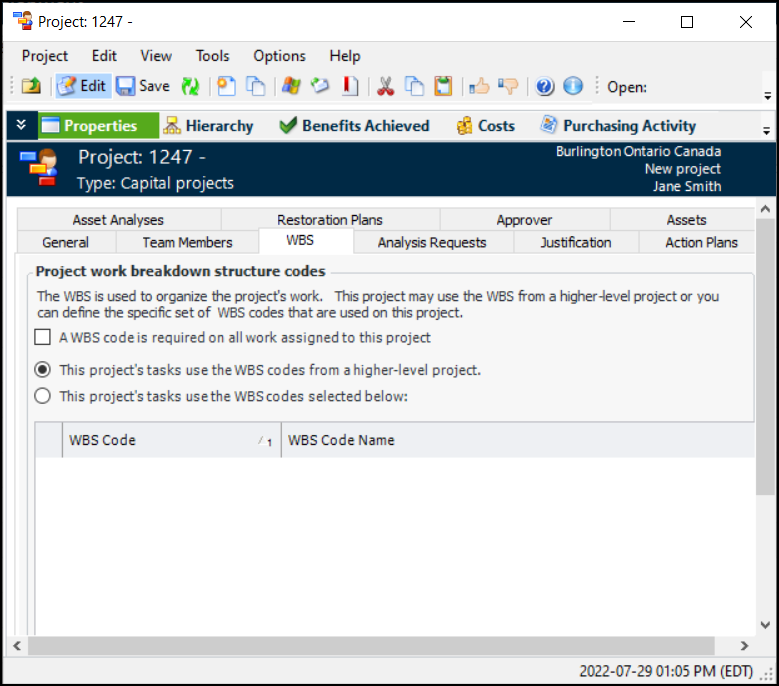The image size is (779, 686).
Task: Click the horizontal scrollbar left arrow
Action: click(17, 646)
